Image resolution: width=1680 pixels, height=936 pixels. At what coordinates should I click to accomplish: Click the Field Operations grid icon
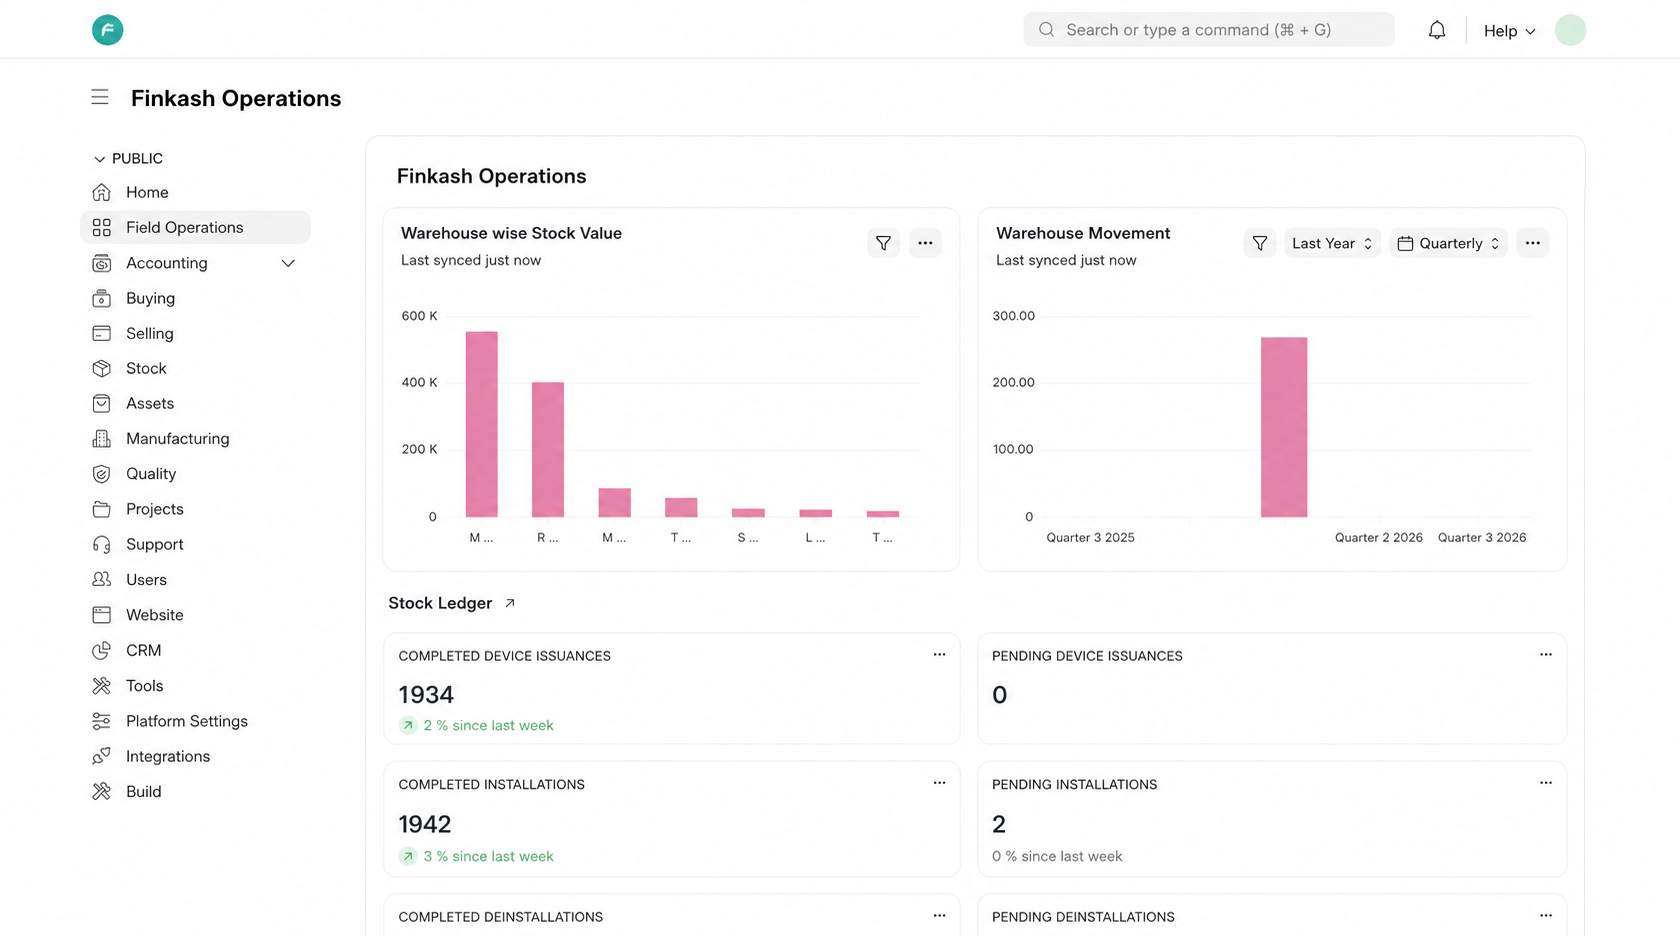(101, 227)
